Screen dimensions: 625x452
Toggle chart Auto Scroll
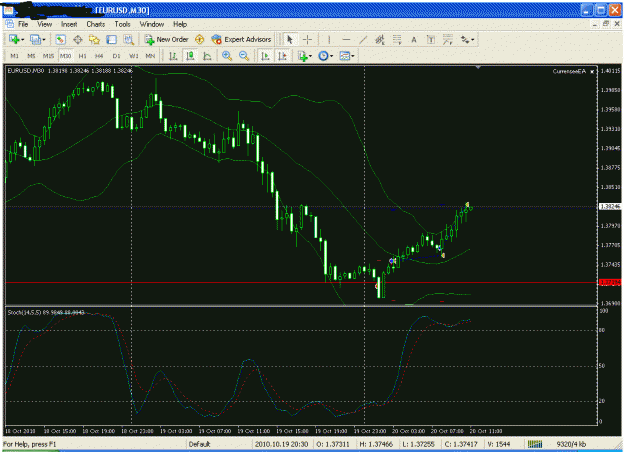tap(265, 56)
